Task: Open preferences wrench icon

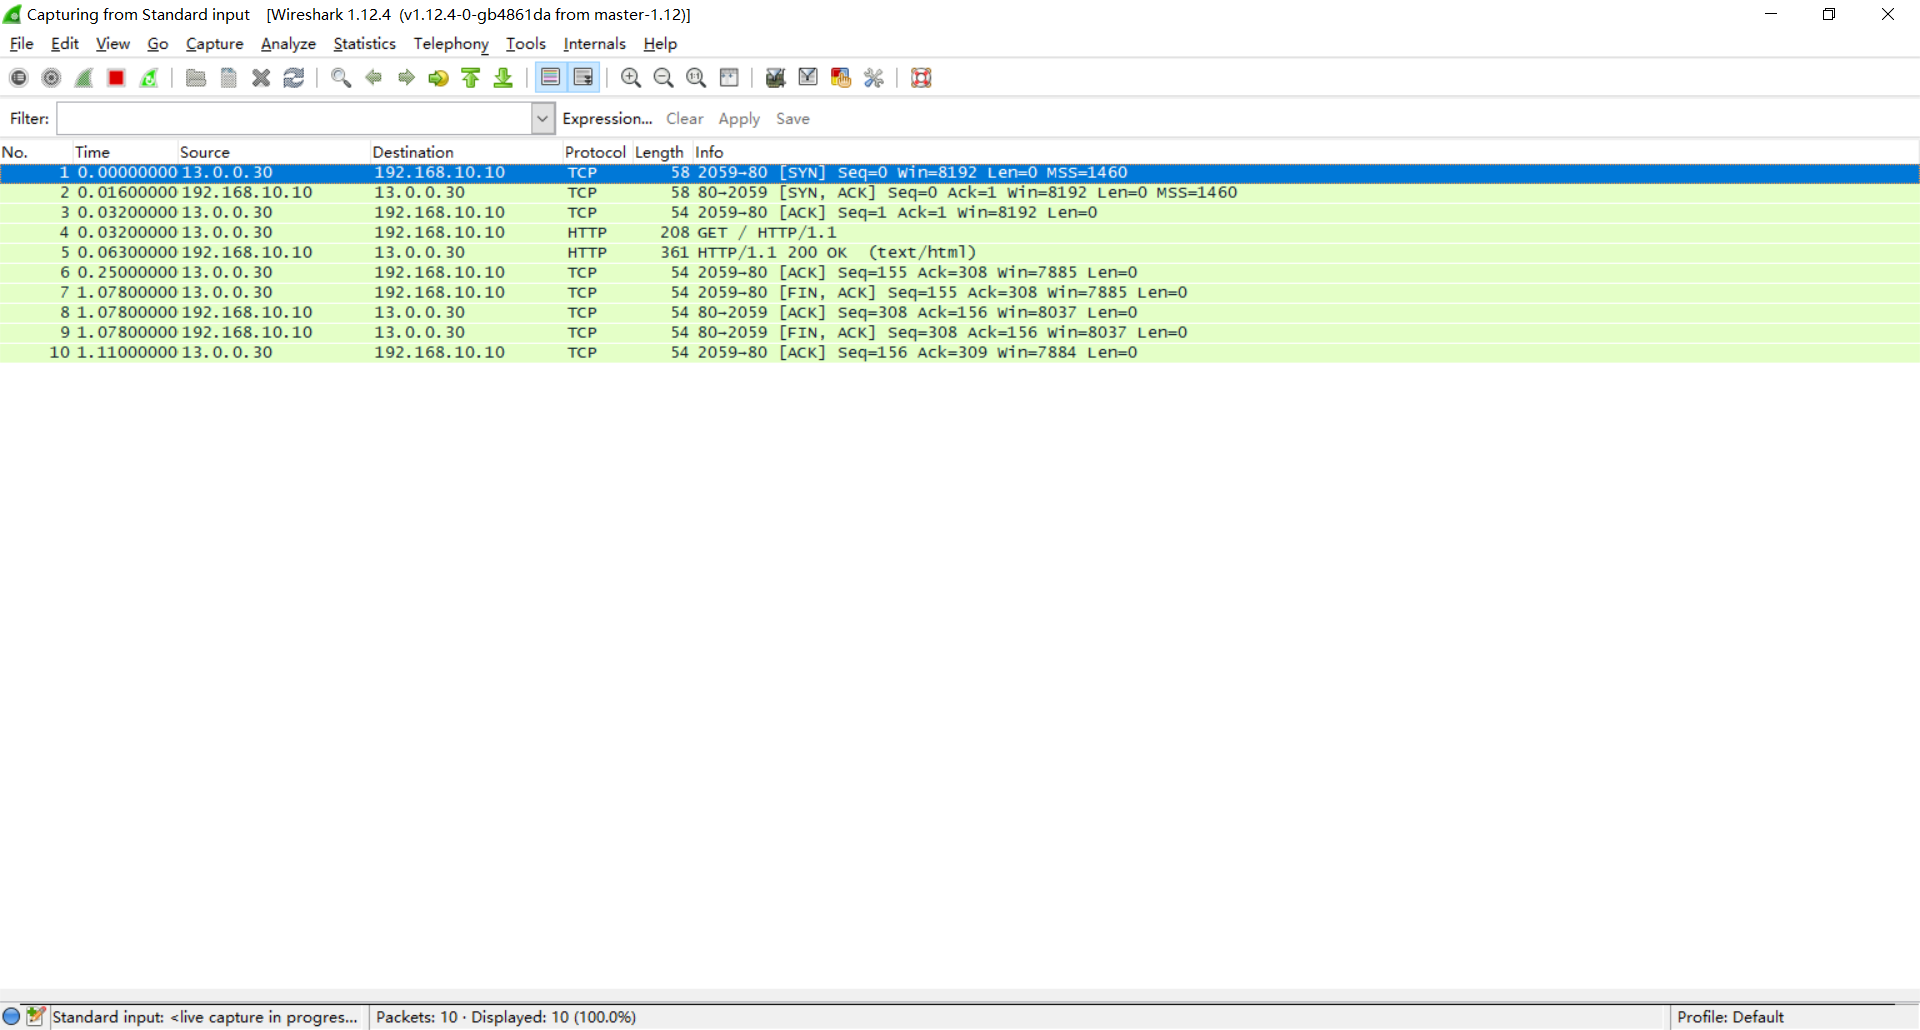Action: pos(874,78)
